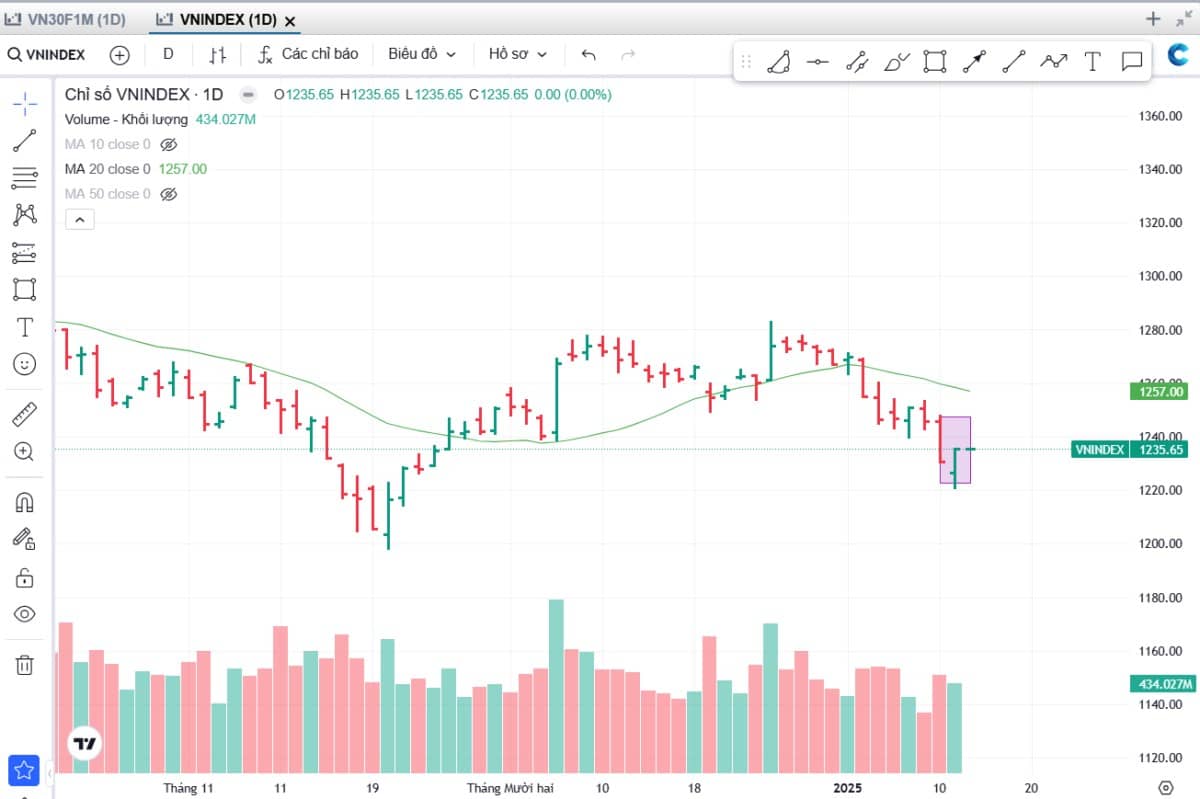The image size is (1200, 799).
Task: Click the MA 20 close 0 legend
Action: point(108,169)
